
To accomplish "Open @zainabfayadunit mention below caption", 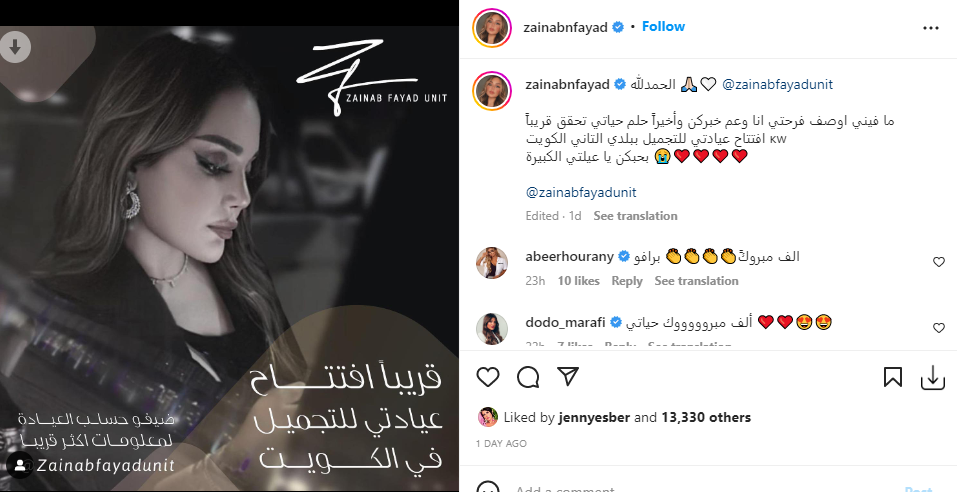I will pyautogui.click(x=580, y=192).
